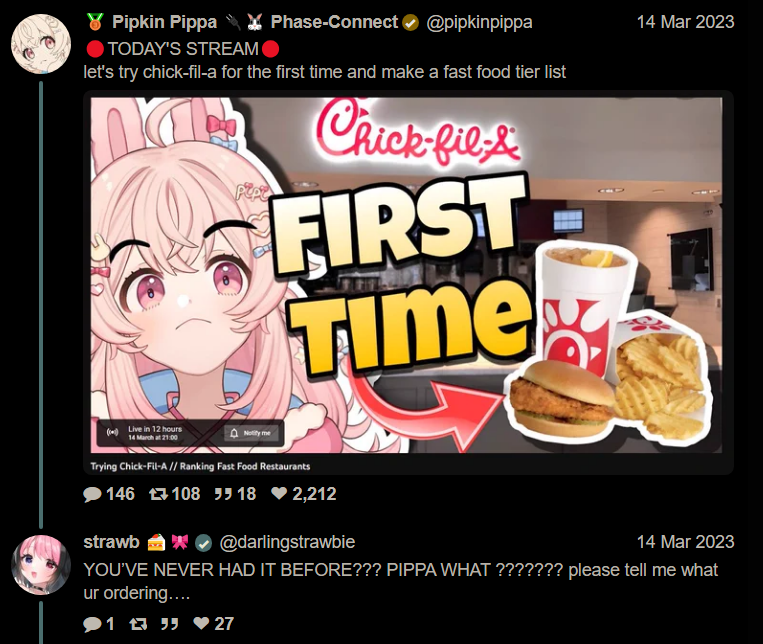The width and height of the screenshot is (763, 644).
Task: Click the 14 Mar 2023 date on strawb's reply
Action: [x=685, y=542]
